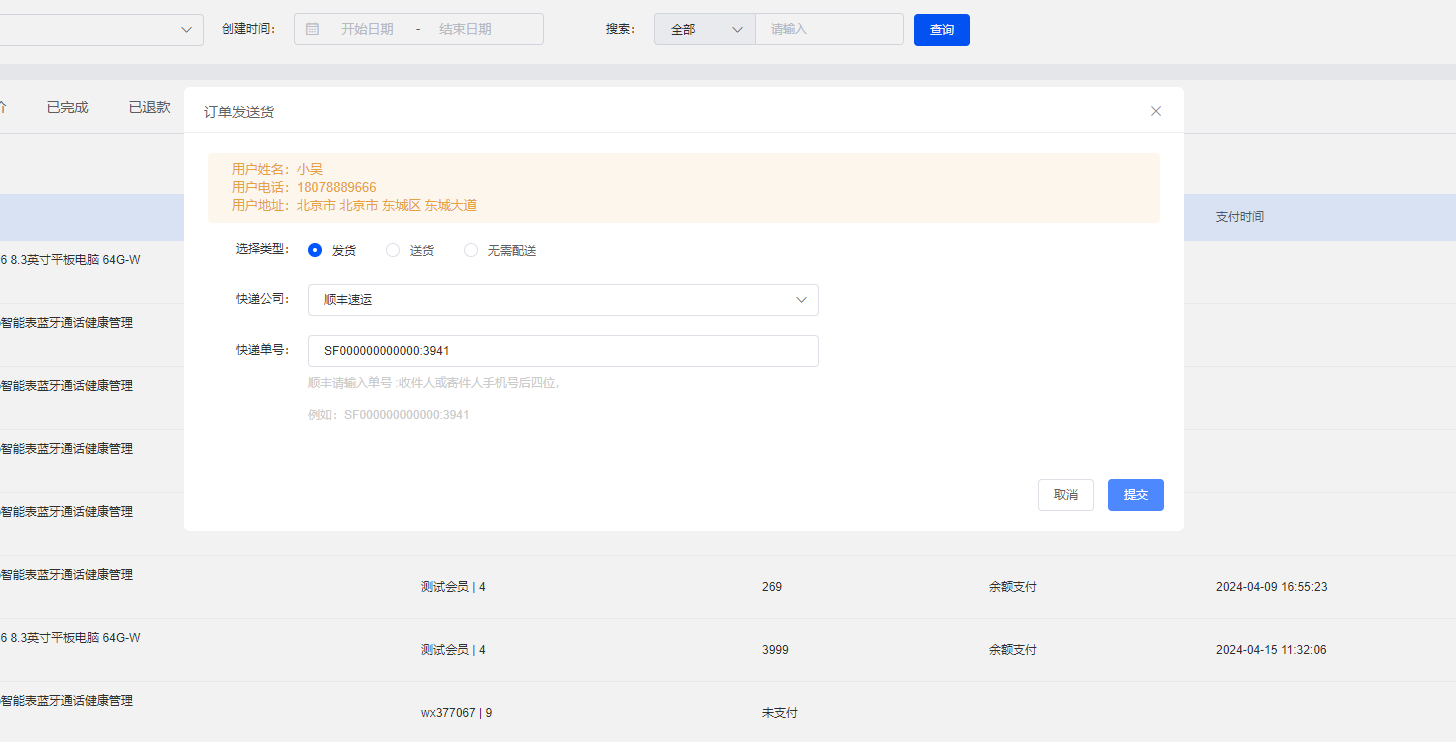This screenshot has height=742, width=1456.
Task: Click the 未支付 status cell
Action: click(780, 713)
